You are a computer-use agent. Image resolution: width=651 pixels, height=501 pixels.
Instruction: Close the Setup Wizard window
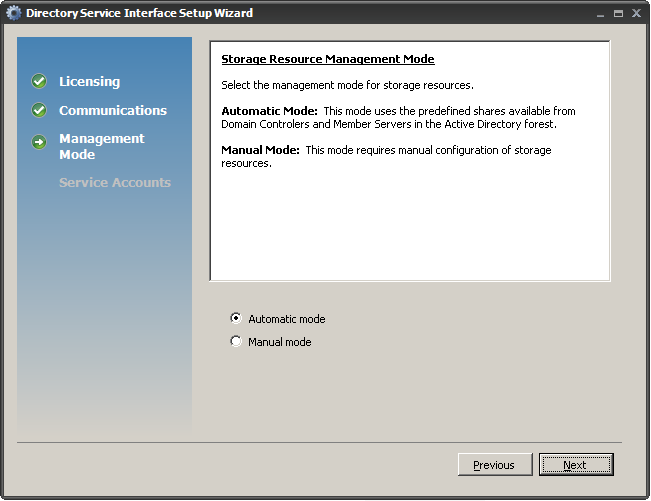point(636,13)
